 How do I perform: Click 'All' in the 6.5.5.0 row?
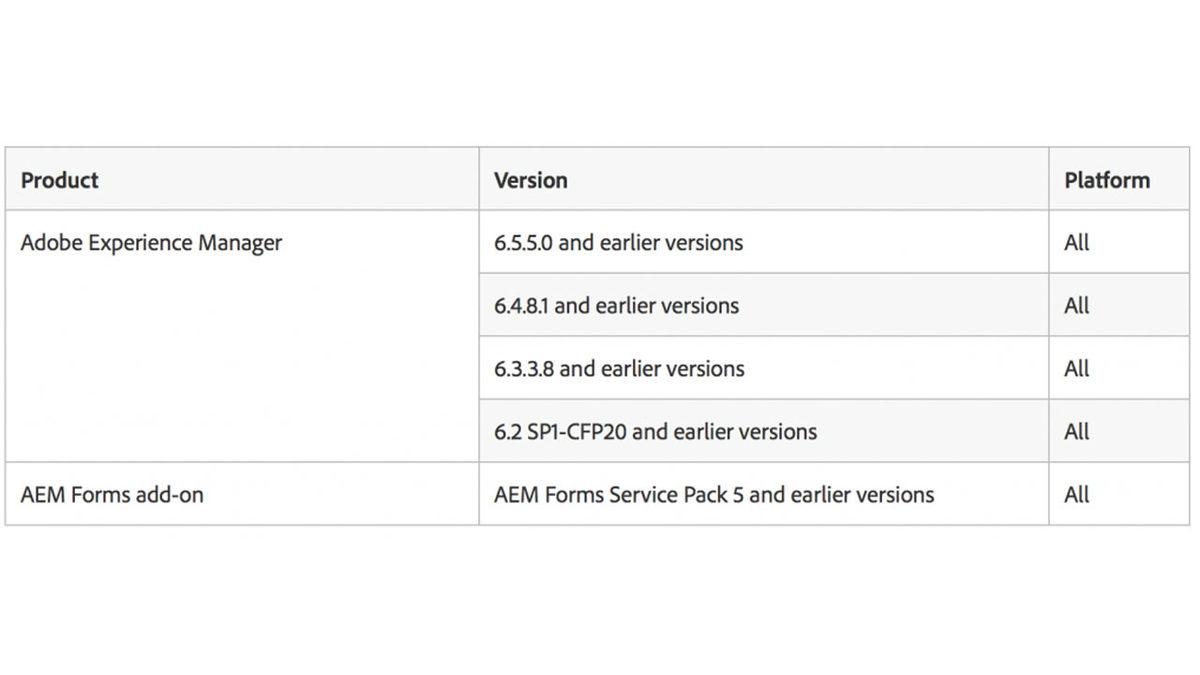click(x=1077, y=243)
